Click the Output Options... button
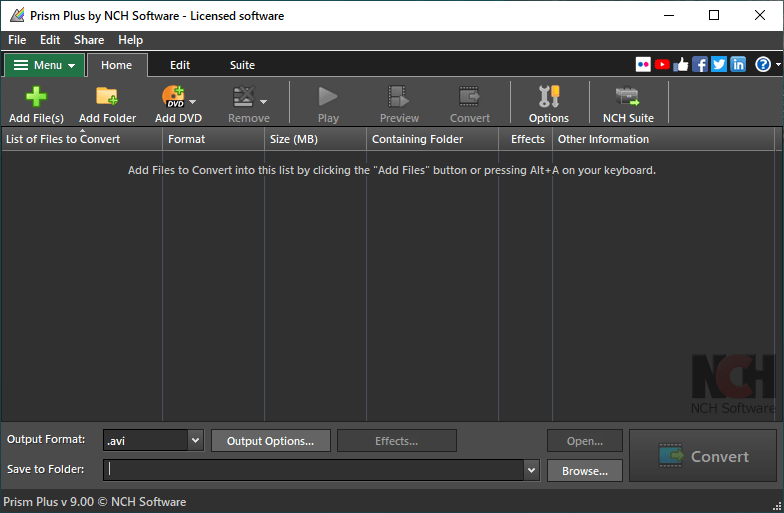 [x=270, y=440]
